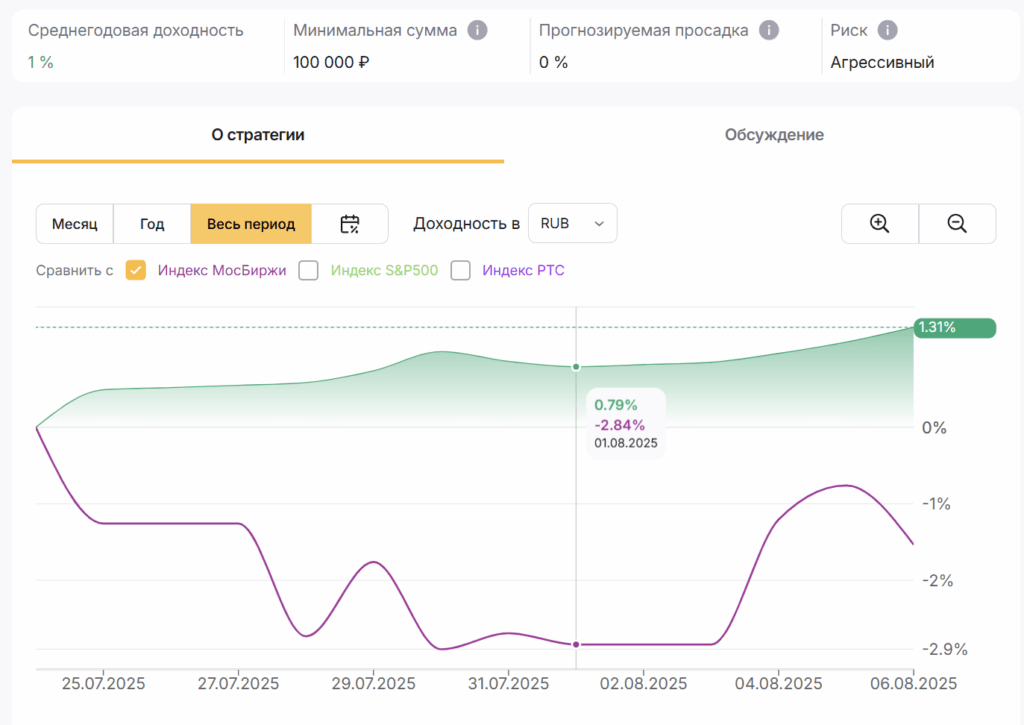Click info icon next to Минимальная сумма
1024x725 pixels.
[x=477, y=30]
